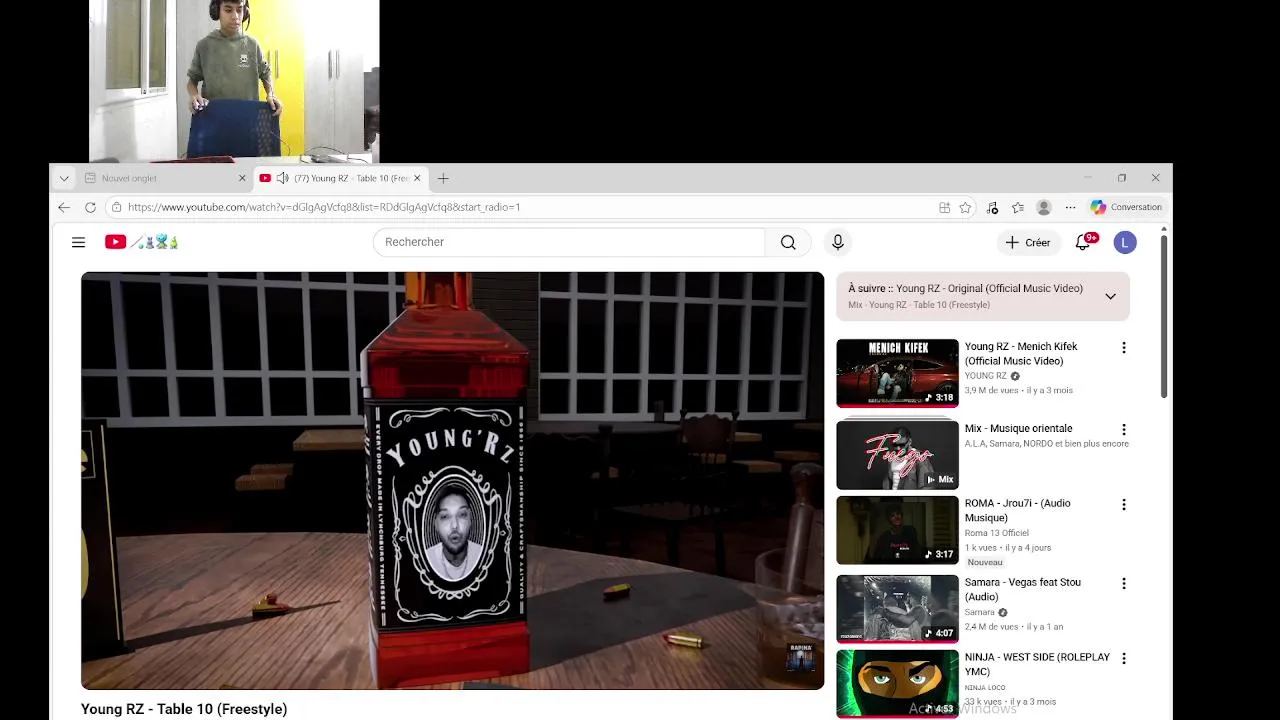Open options for Samara - Vegas video
Viewport: 1280px width, 720px height.
coord(1124,583)
